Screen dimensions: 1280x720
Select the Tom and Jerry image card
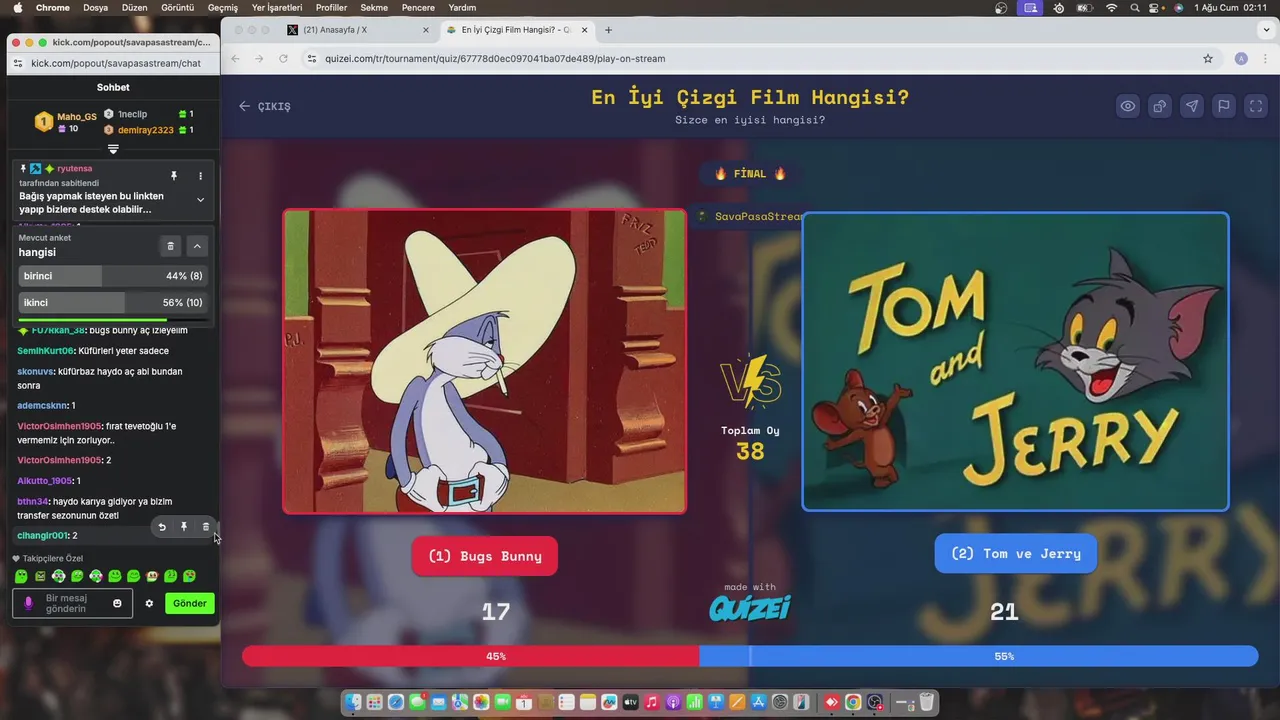point(1016,361)
